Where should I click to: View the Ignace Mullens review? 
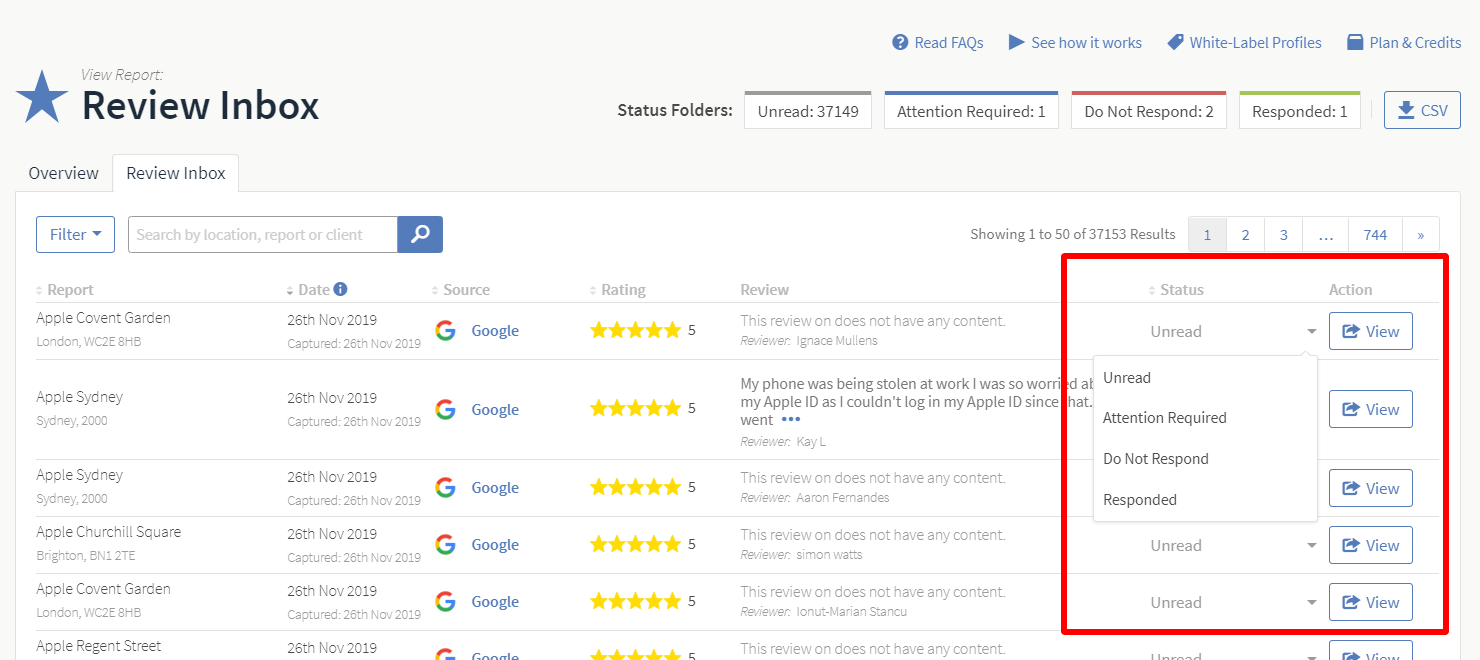1371,331
